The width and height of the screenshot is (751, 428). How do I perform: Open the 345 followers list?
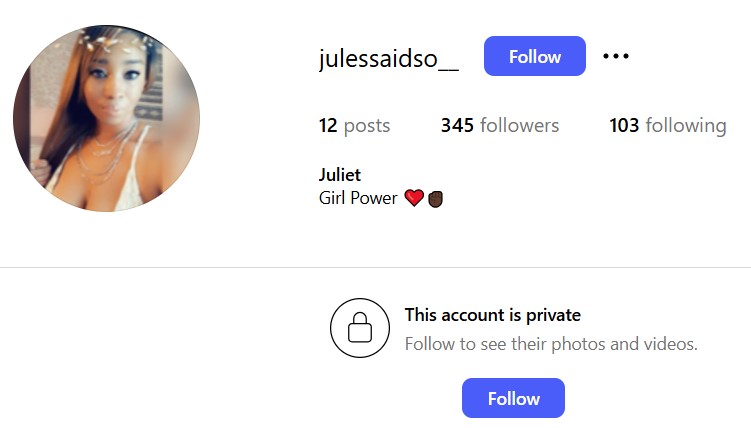pyautogui.click(x=500, y=125)
